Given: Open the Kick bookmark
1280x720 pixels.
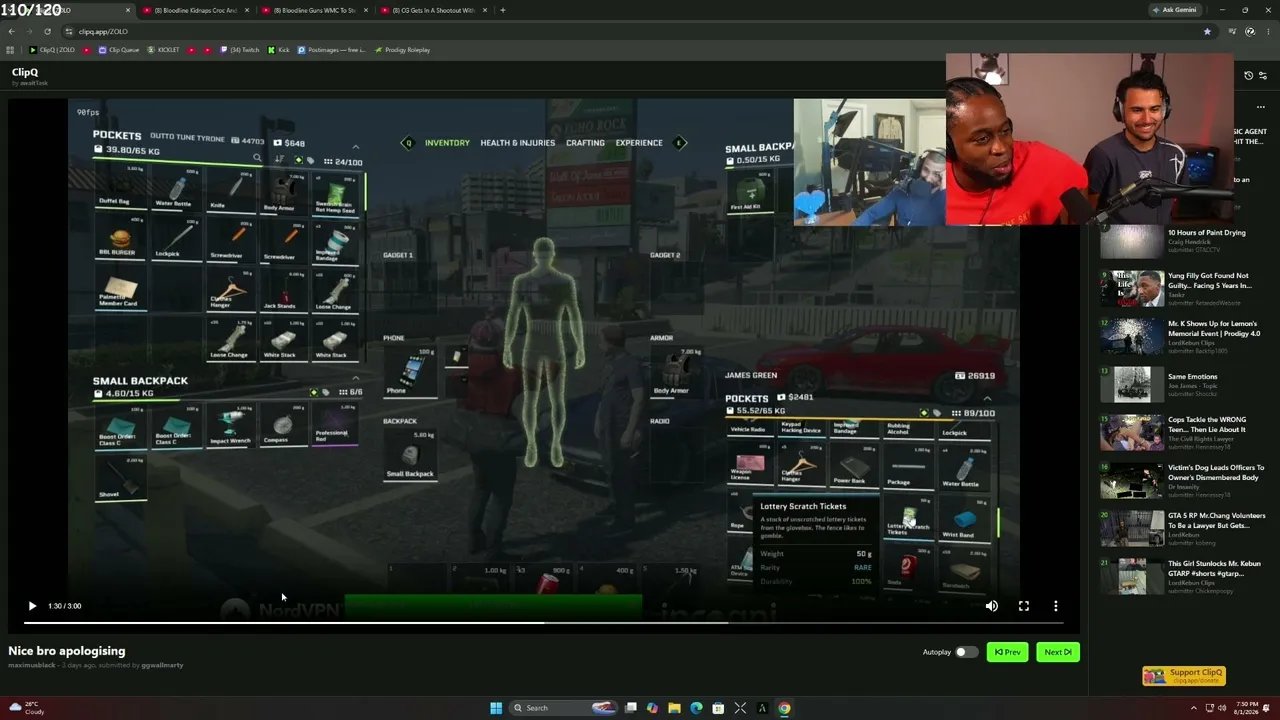Looking at the screenshot, I should click(x=279, y=50).
